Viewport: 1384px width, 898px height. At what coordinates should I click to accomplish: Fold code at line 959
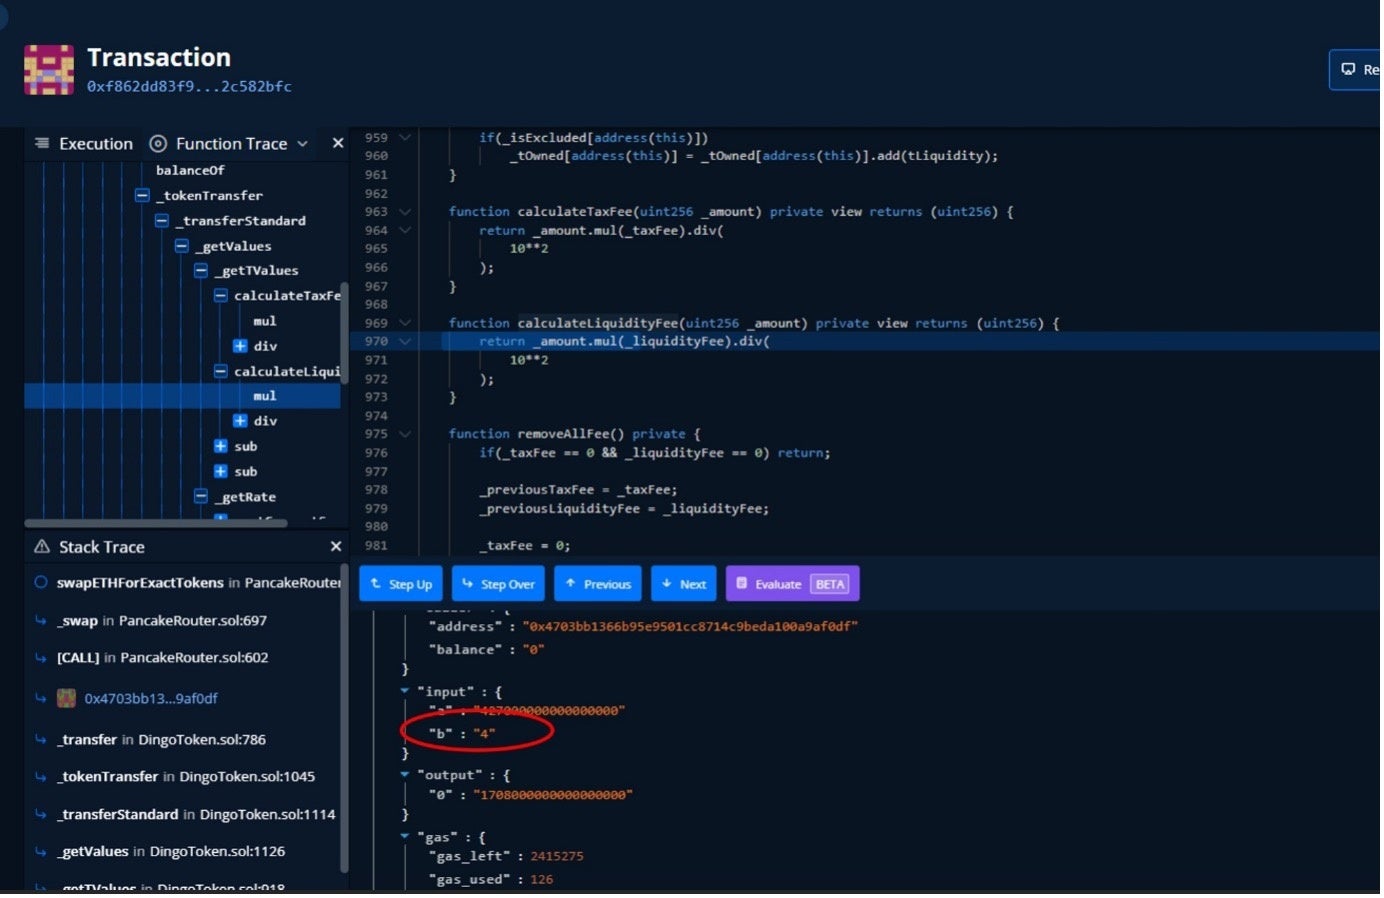(405, 138)
